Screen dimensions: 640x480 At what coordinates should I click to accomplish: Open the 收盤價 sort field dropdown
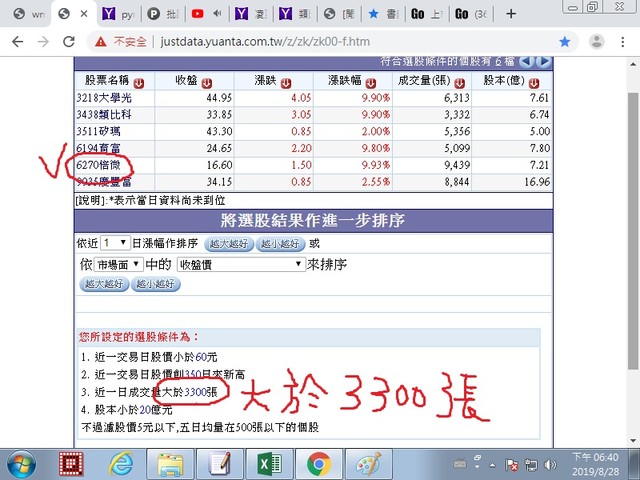coord(240,265)
